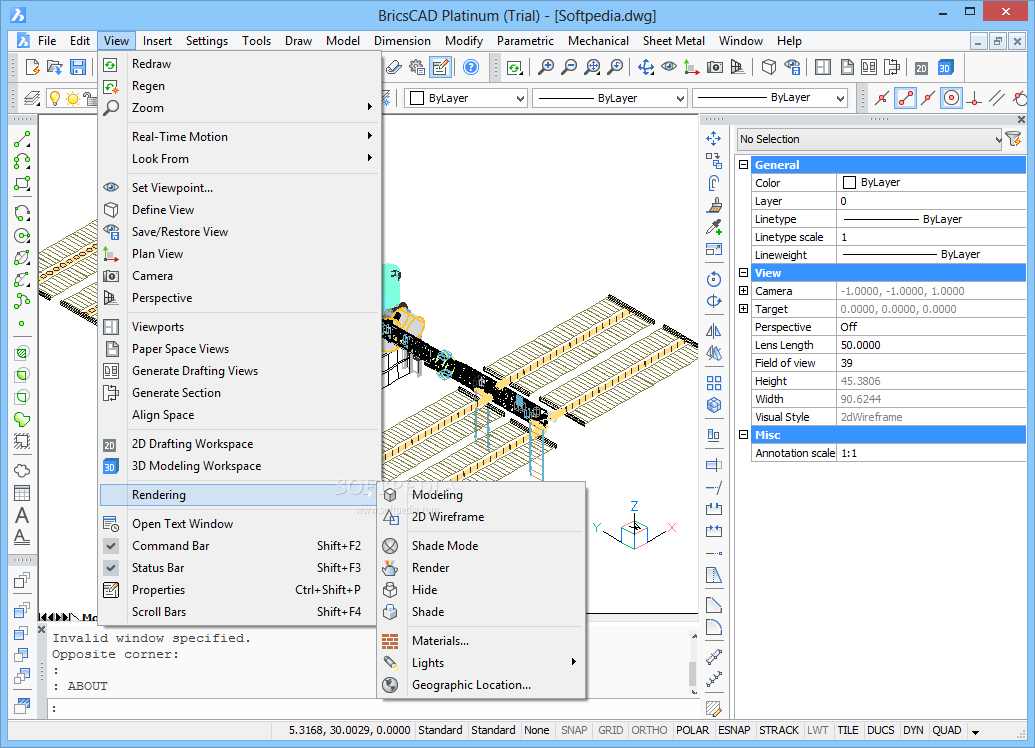Click the Render icon in Rendering submenu
The width and height of the screenshot is (1035, 748).
coord(390,568)
